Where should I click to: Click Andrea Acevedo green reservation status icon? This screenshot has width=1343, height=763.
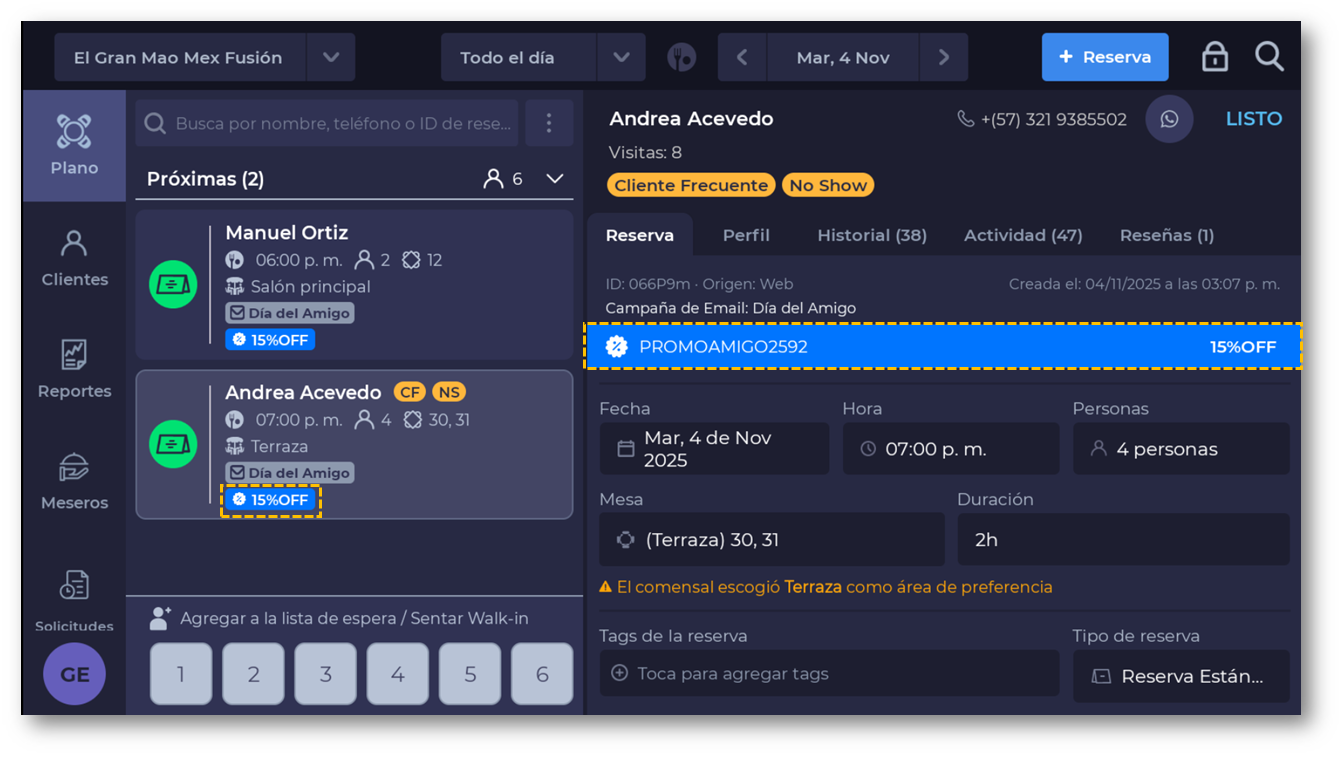(x=174, y=444)
